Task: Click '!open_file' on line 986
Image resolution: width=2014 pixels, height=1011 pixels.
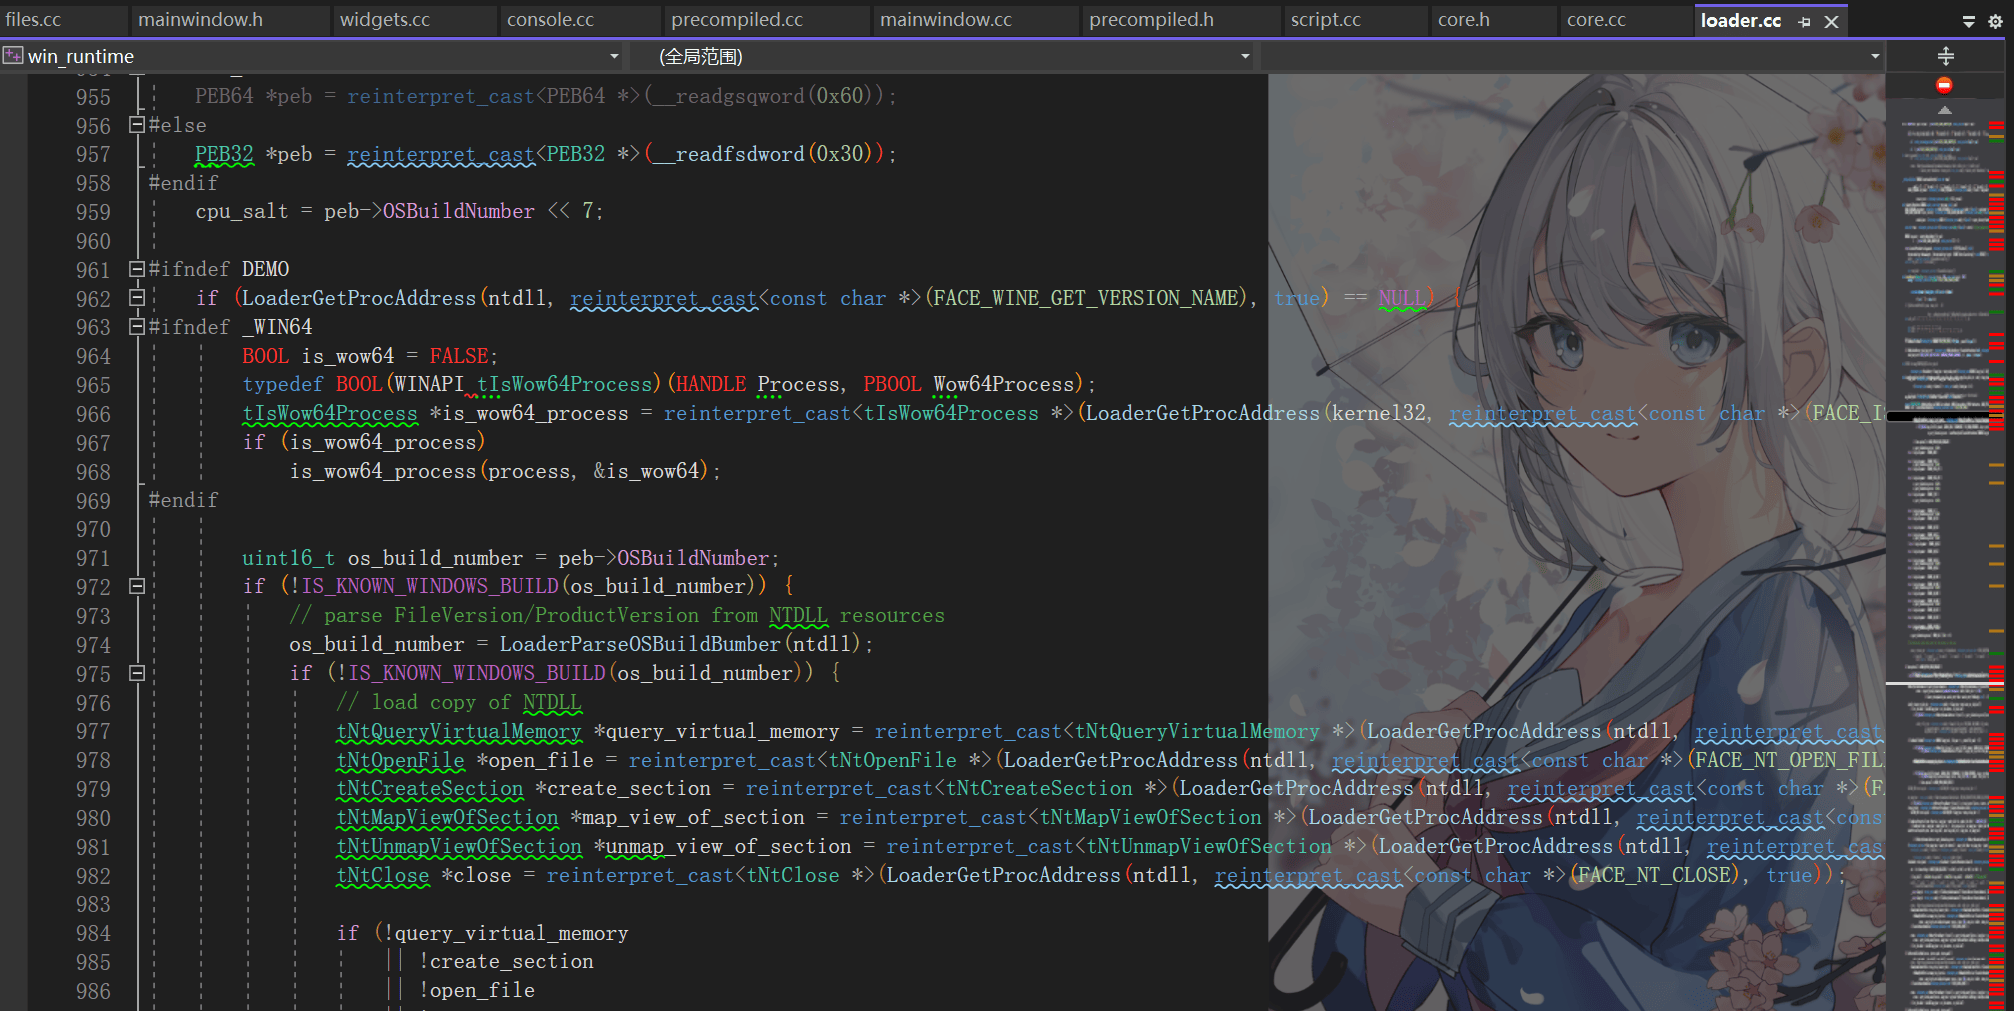Action: pyautogui.click(x=477, y=990)
